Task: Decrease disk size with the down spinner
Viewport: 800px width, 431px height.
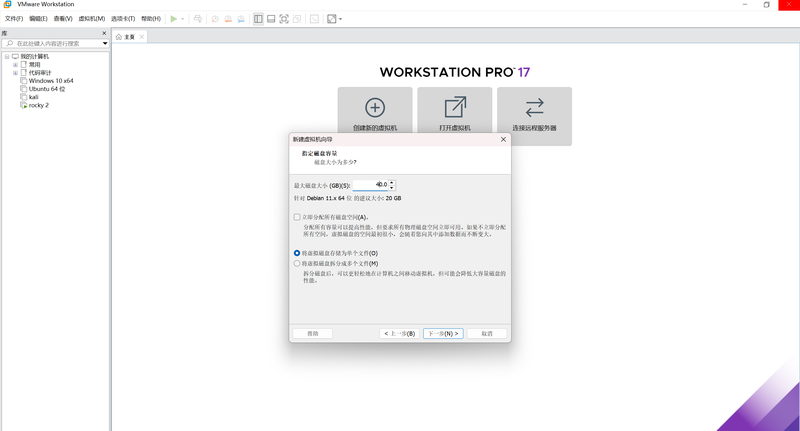Action: click(x=392, y=187)
